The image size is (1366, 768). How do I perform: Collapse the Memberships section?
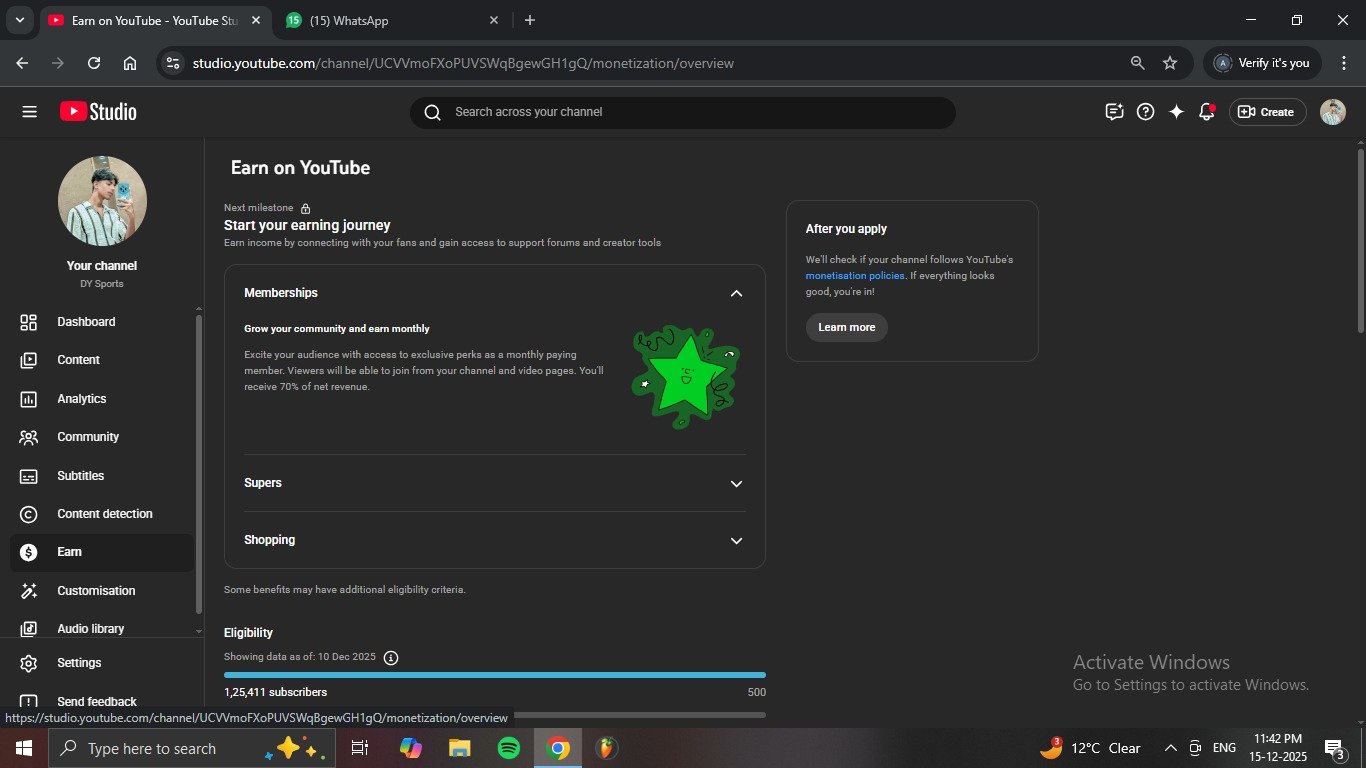pos(736,293)
